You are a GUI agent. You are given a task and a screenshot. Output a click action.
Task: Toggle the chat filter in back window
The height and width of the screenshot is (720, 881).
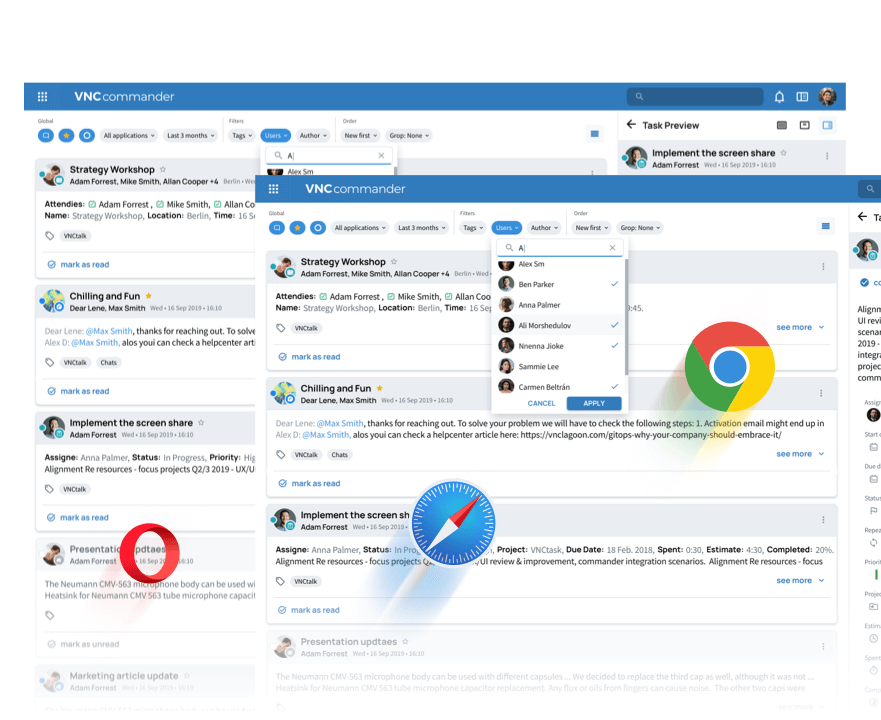(x=46, y=135)
